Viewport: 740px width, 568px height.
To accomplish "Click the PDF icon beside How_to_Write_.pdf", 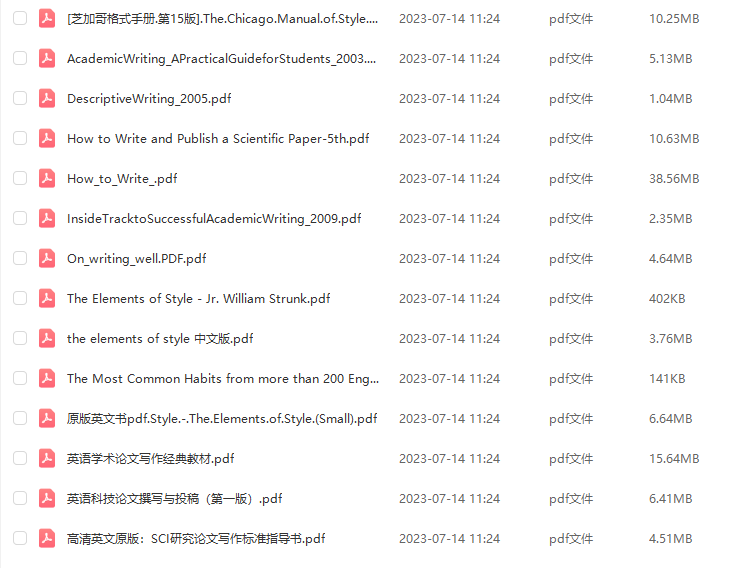I will (x=47, y=178).
